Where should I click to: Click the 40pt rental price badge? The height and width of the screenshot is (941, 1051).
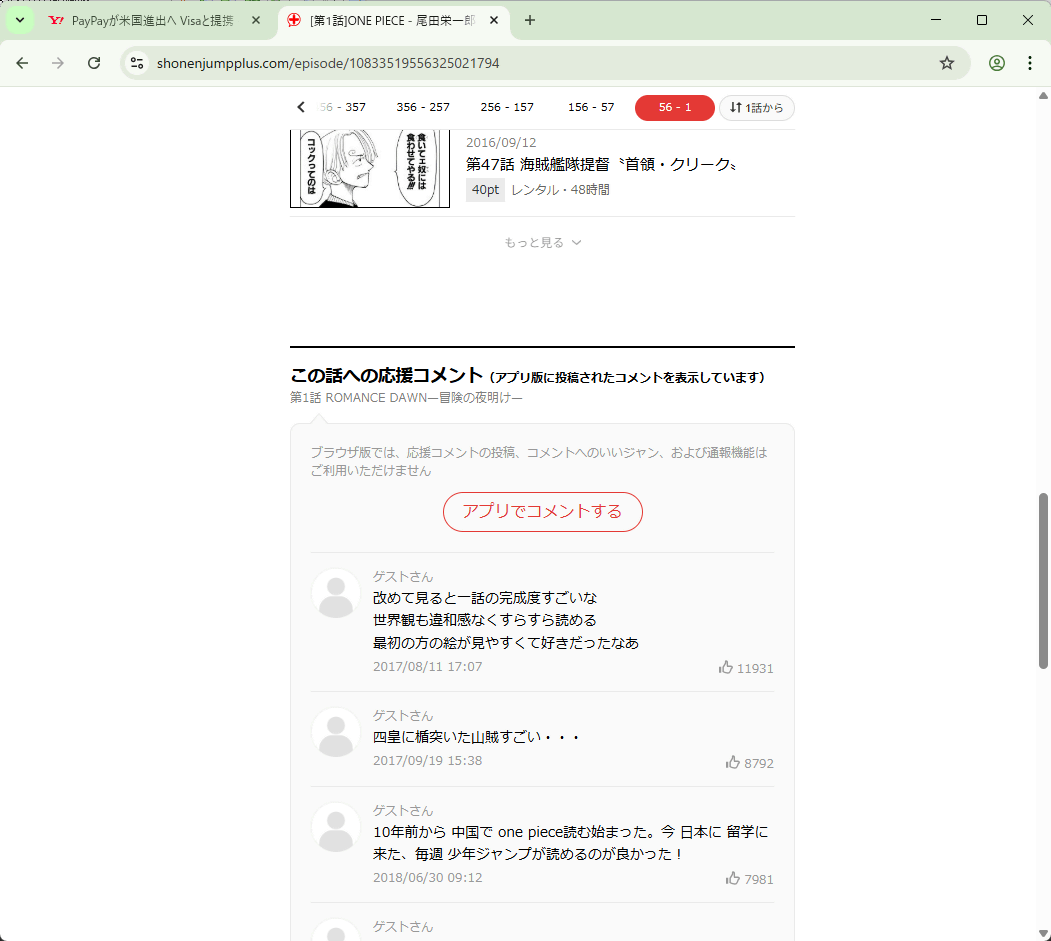[x=485, y=190]
